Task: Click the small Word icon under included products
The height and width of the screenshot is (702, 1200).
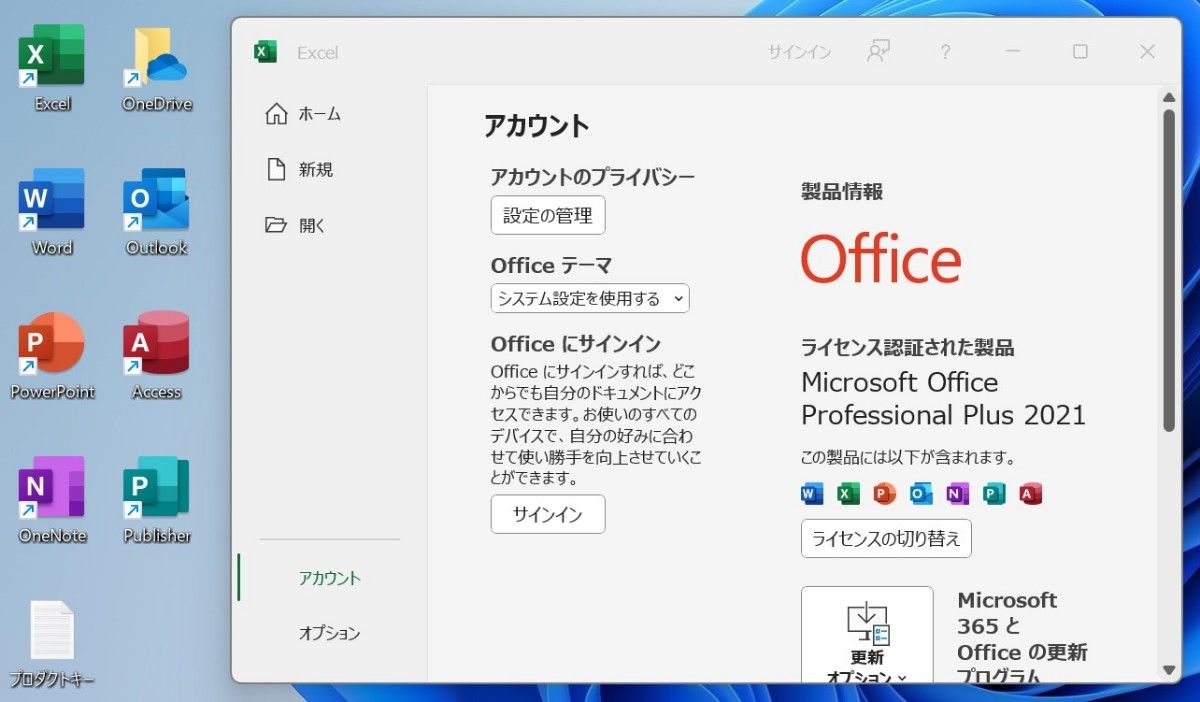Action: point(812,493)
